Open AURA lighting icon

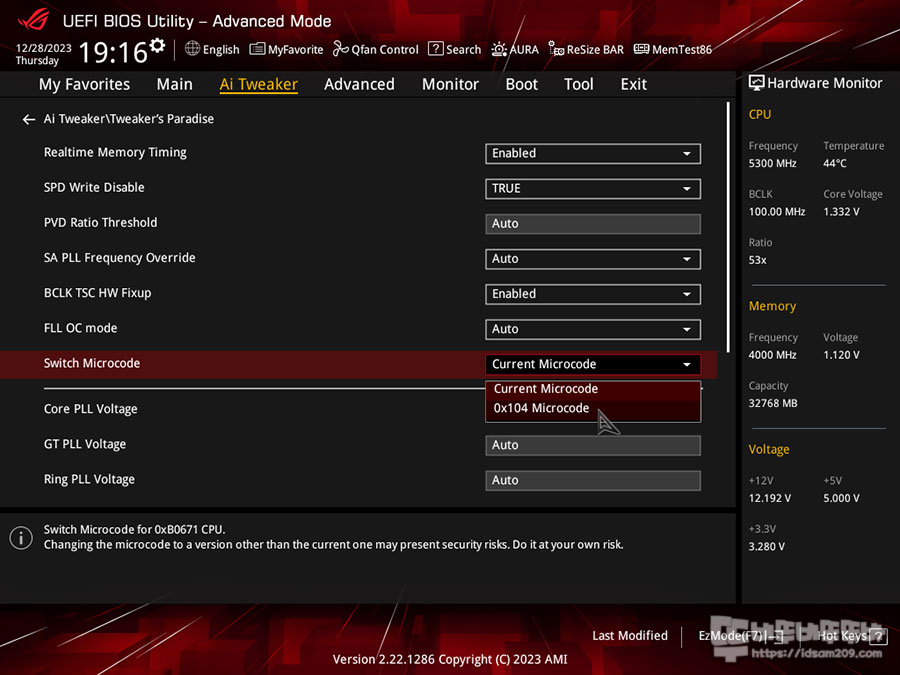[x=499, y=49]
